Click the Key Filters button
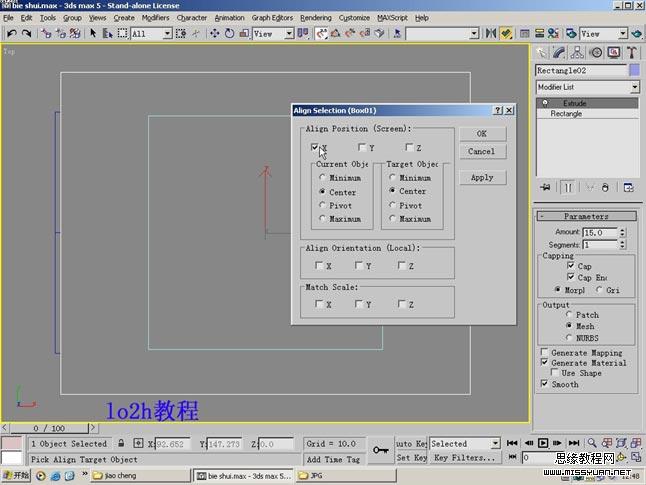 tap(465, 457)
